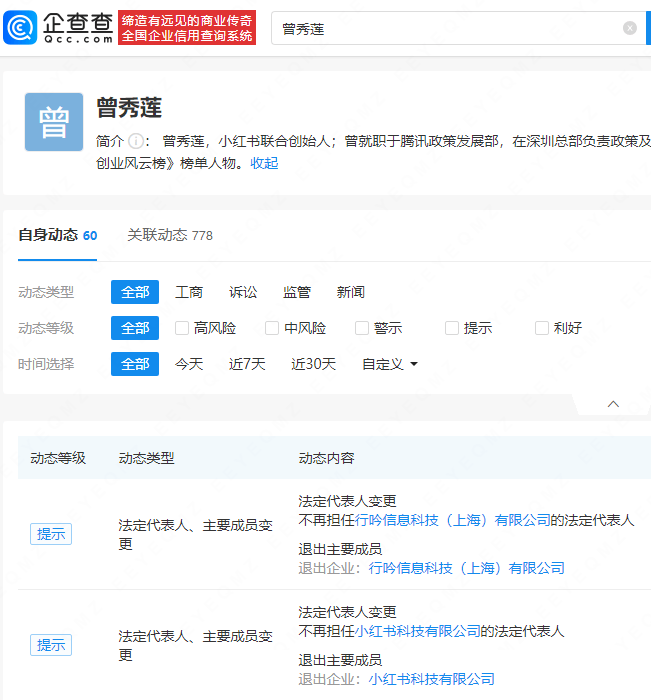Open 行吟信息科技 link after 退出企业
Viewport: 651px width, 700px height.
point(467,569)
